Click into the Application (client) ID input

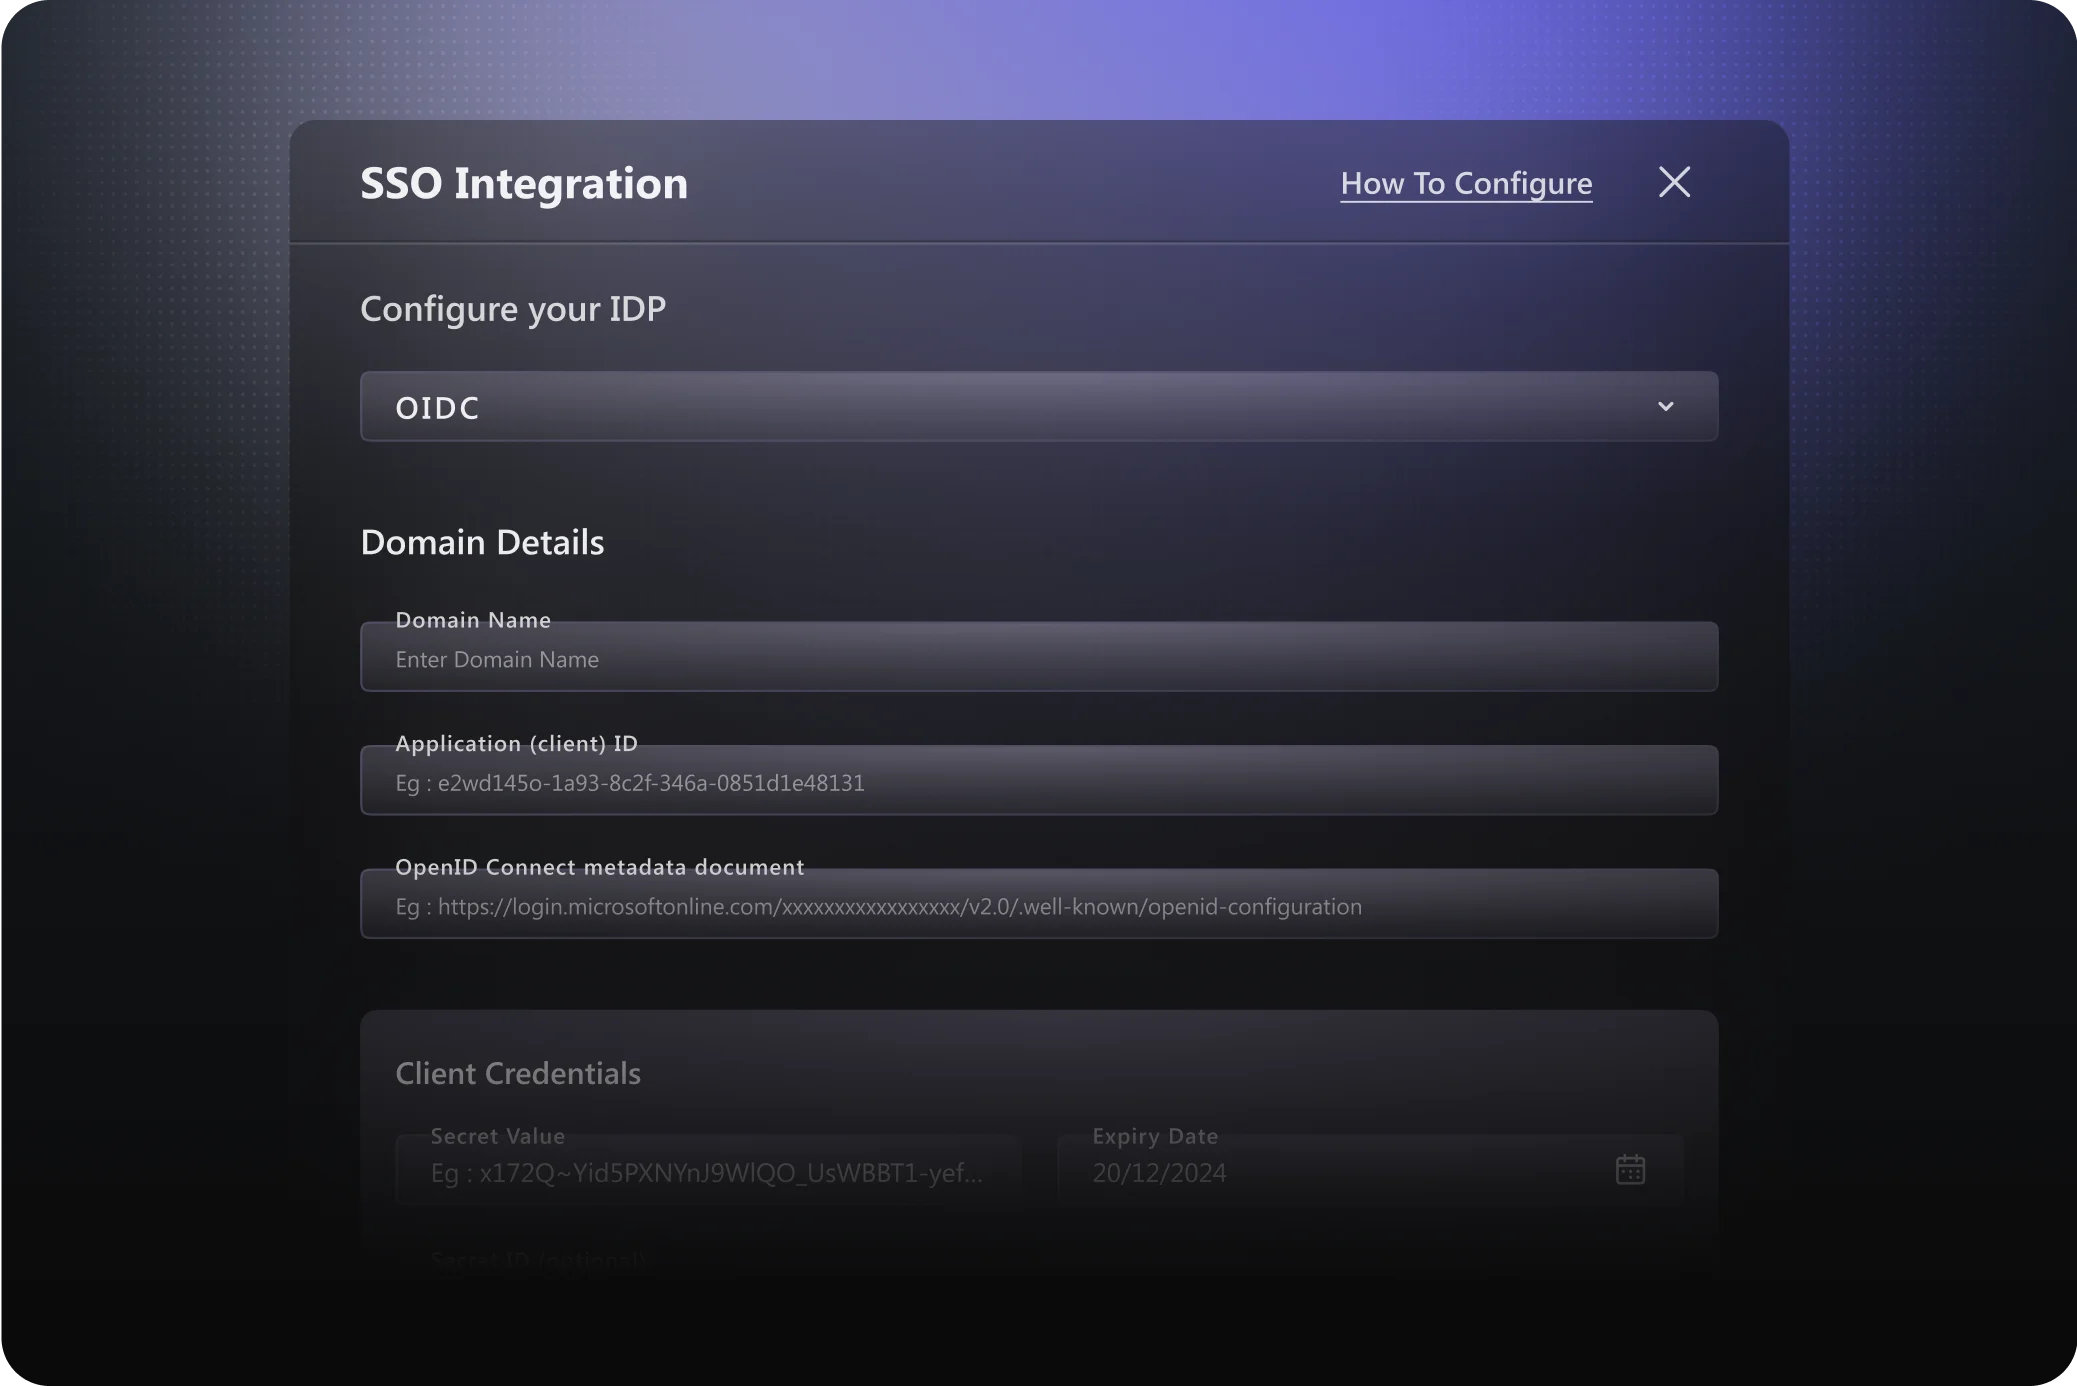(x=1037, y=783)
